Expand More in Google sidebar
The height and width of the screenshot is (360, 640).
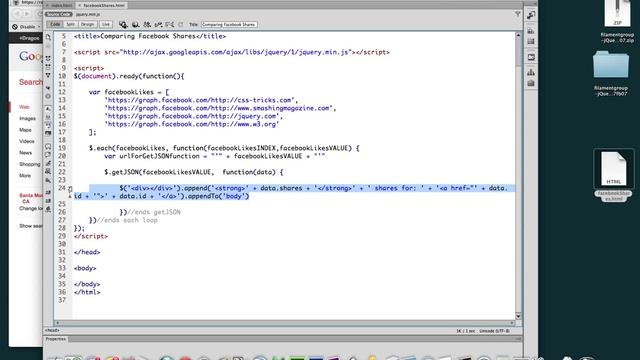(x=25, y=176)
